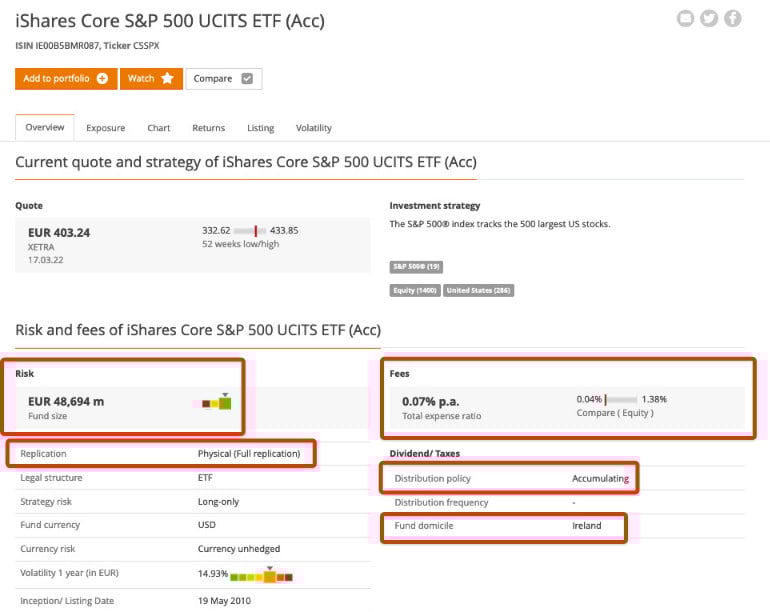Screen dimensions: 770x612
Task: Toggle the Compare checkbox
Action: tap(247, 79)
